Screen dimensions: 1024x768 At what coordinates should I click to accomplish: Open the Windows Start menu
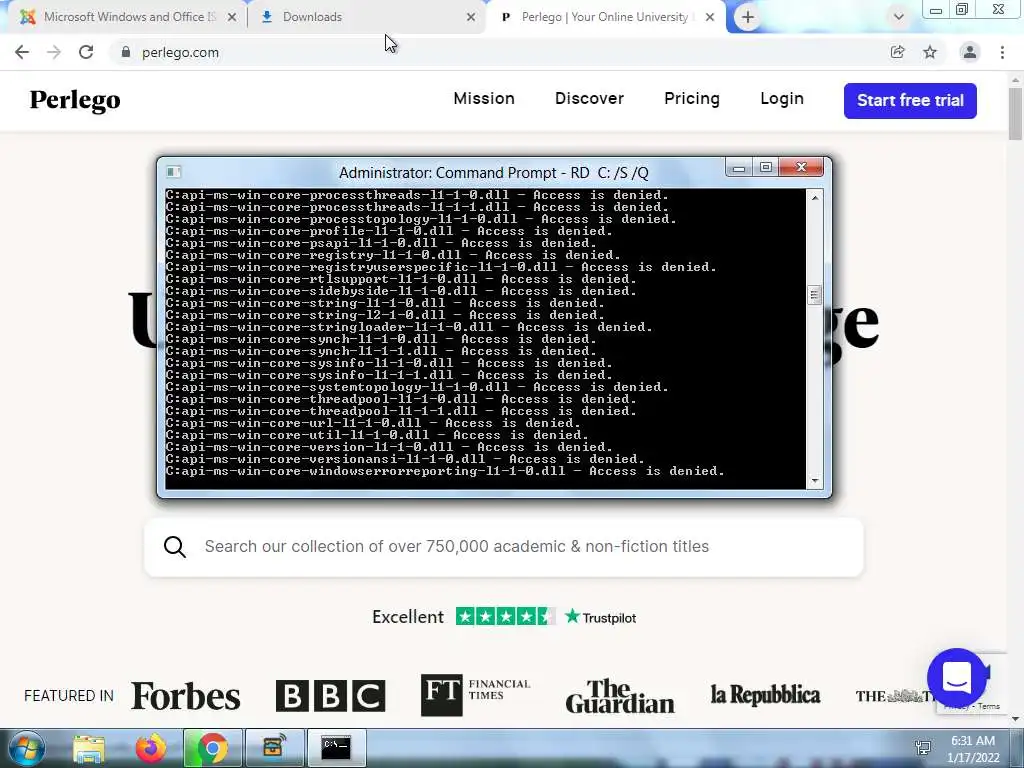coord(25,748)
